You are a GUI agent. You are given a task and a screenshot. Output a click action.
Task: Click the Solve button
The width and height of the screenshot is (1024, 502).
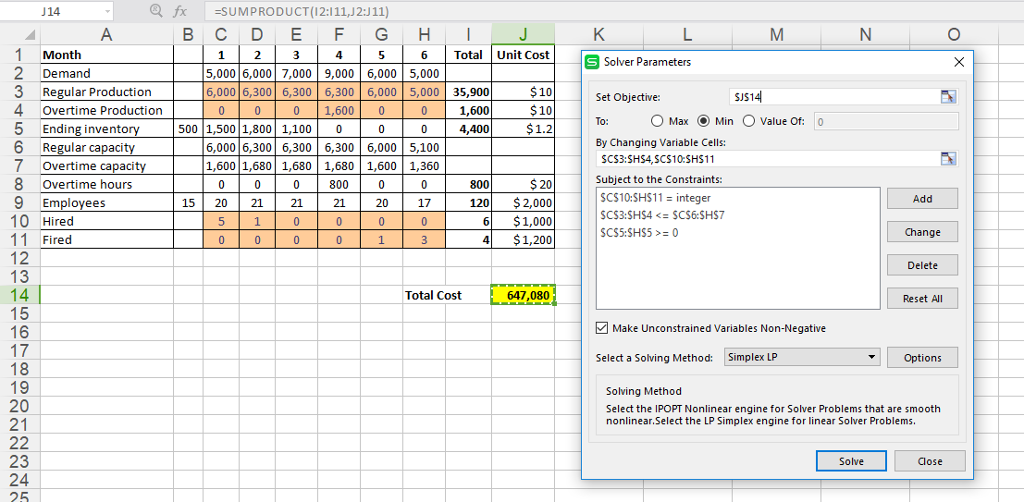coord(851,461)
